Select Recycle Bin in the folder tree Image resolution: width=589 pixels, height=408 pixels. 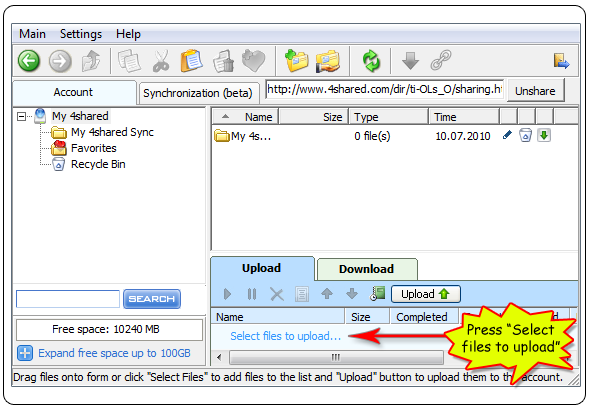point(98,165)
